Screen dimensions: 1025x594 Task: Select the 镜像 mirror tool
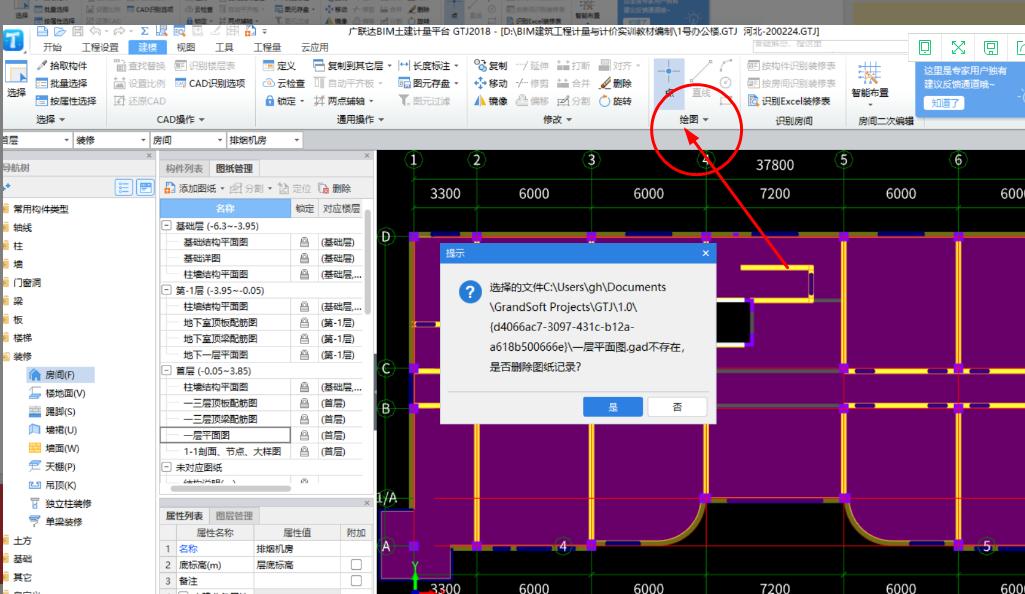tap(491, 101)
